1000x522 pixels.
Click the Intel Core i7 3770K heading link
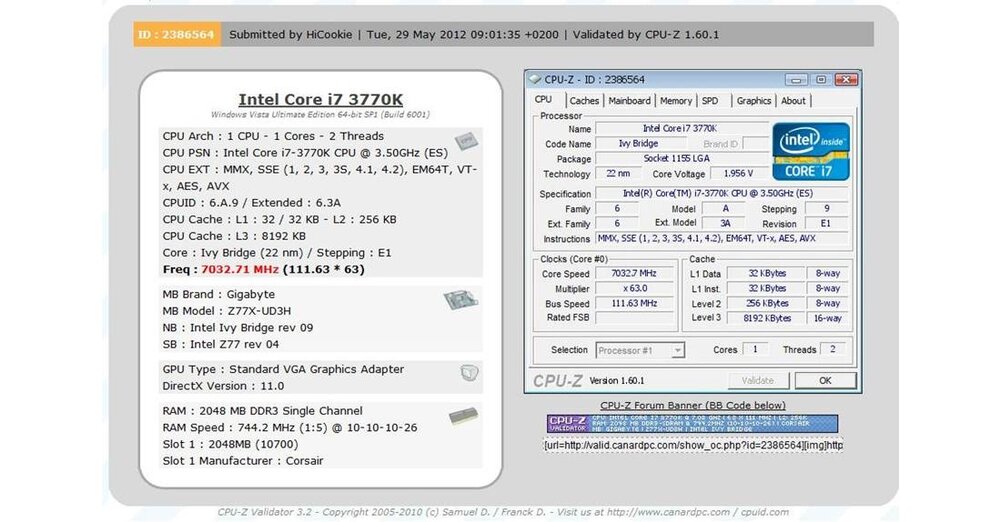[320, 100]
